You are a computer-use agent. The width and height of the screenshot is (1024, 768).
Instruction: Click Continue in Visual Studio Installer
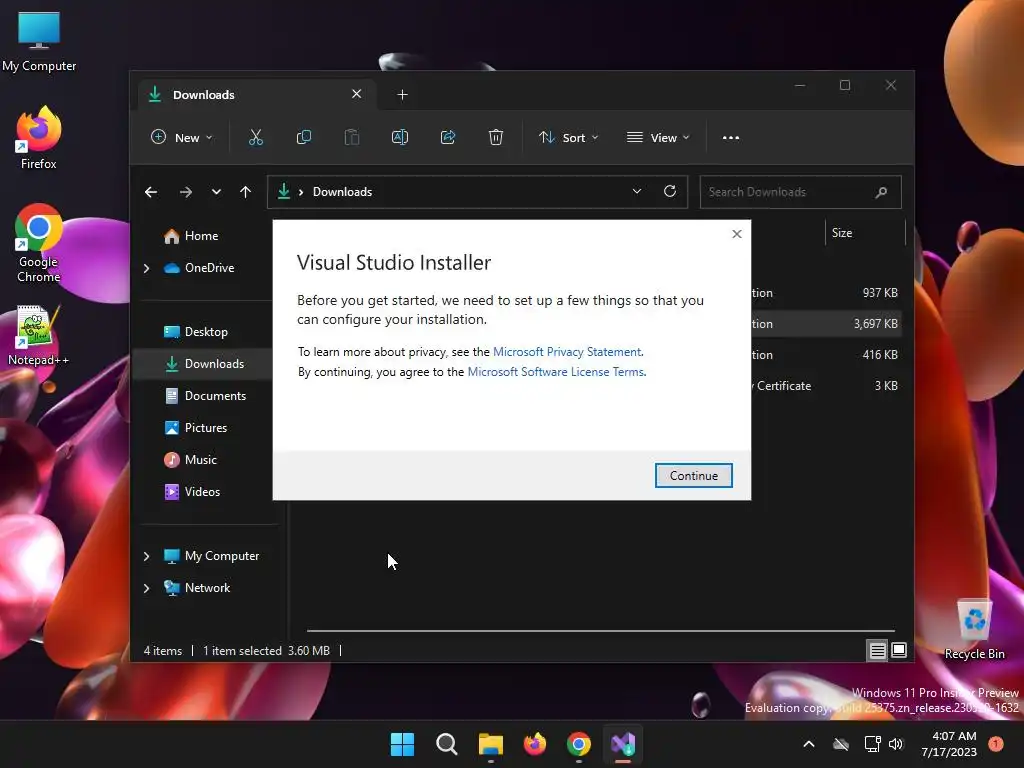tap(693, 475)
